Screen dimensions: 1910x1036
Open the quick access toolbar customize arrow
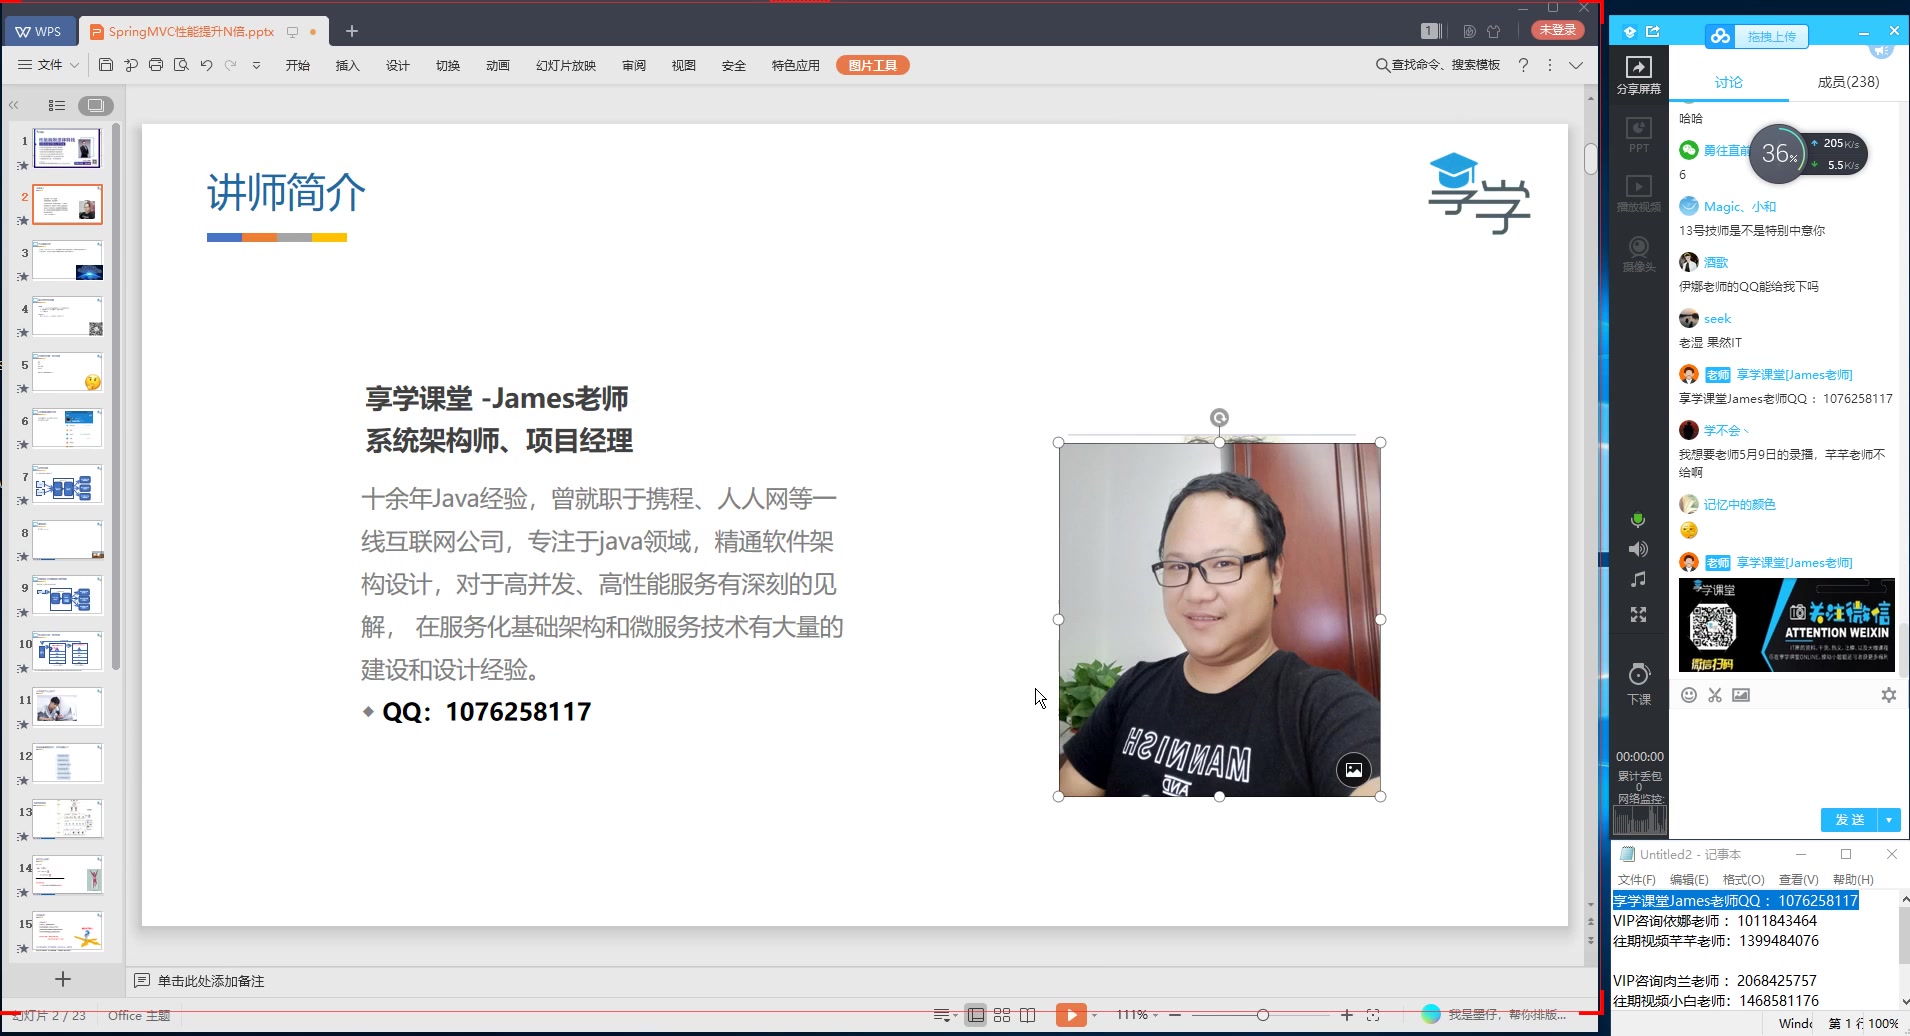pyautogui.click(x=256, y=65)
